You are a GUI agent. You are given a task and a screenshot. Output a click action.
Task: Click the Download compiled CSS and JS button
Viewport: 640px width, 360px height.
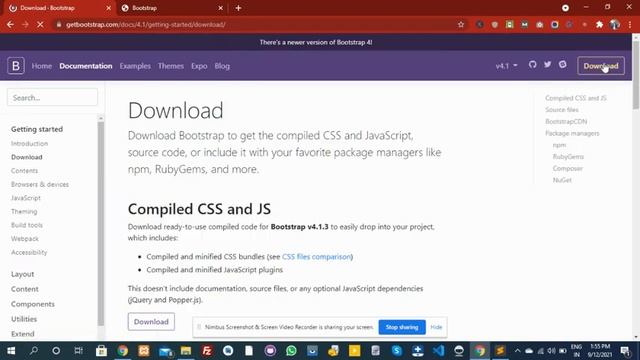click(151, 322)
